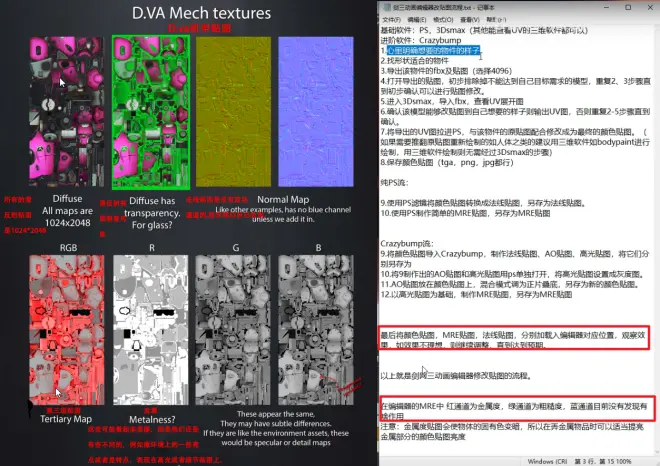Click the '1024x2048' text under Diffuse
This screenshot has width=660, height=466.
tap(68, 223)
